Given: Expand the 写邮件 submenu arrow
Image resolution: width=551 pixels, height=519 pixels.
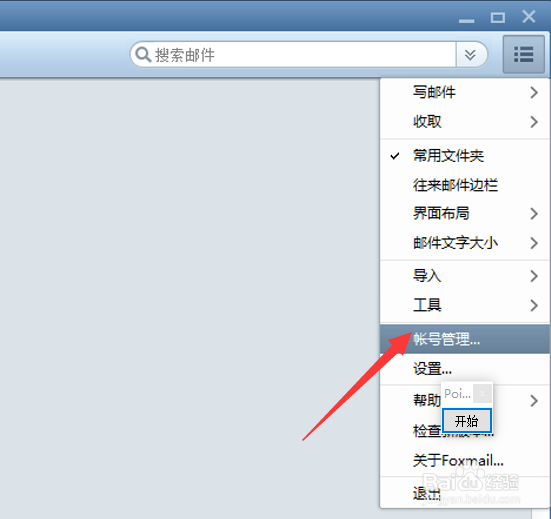Looking at the screenshot, I should 534,92.
